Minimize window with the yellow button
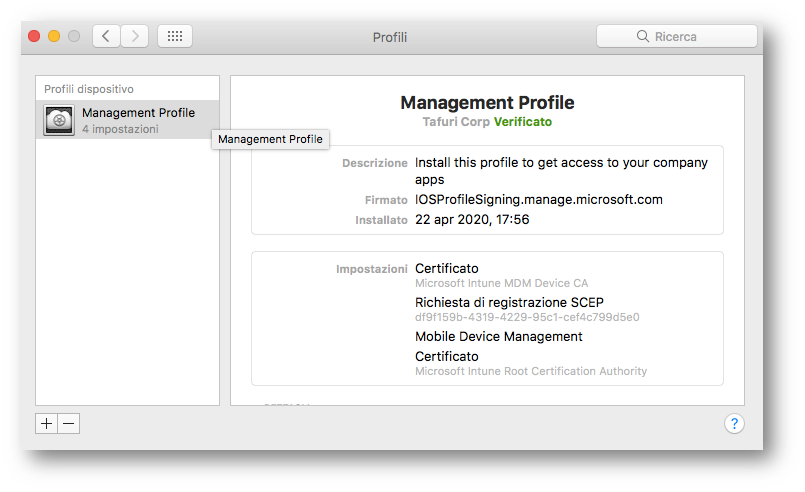This screenshot has width=805, height=492. coord(54,36)
